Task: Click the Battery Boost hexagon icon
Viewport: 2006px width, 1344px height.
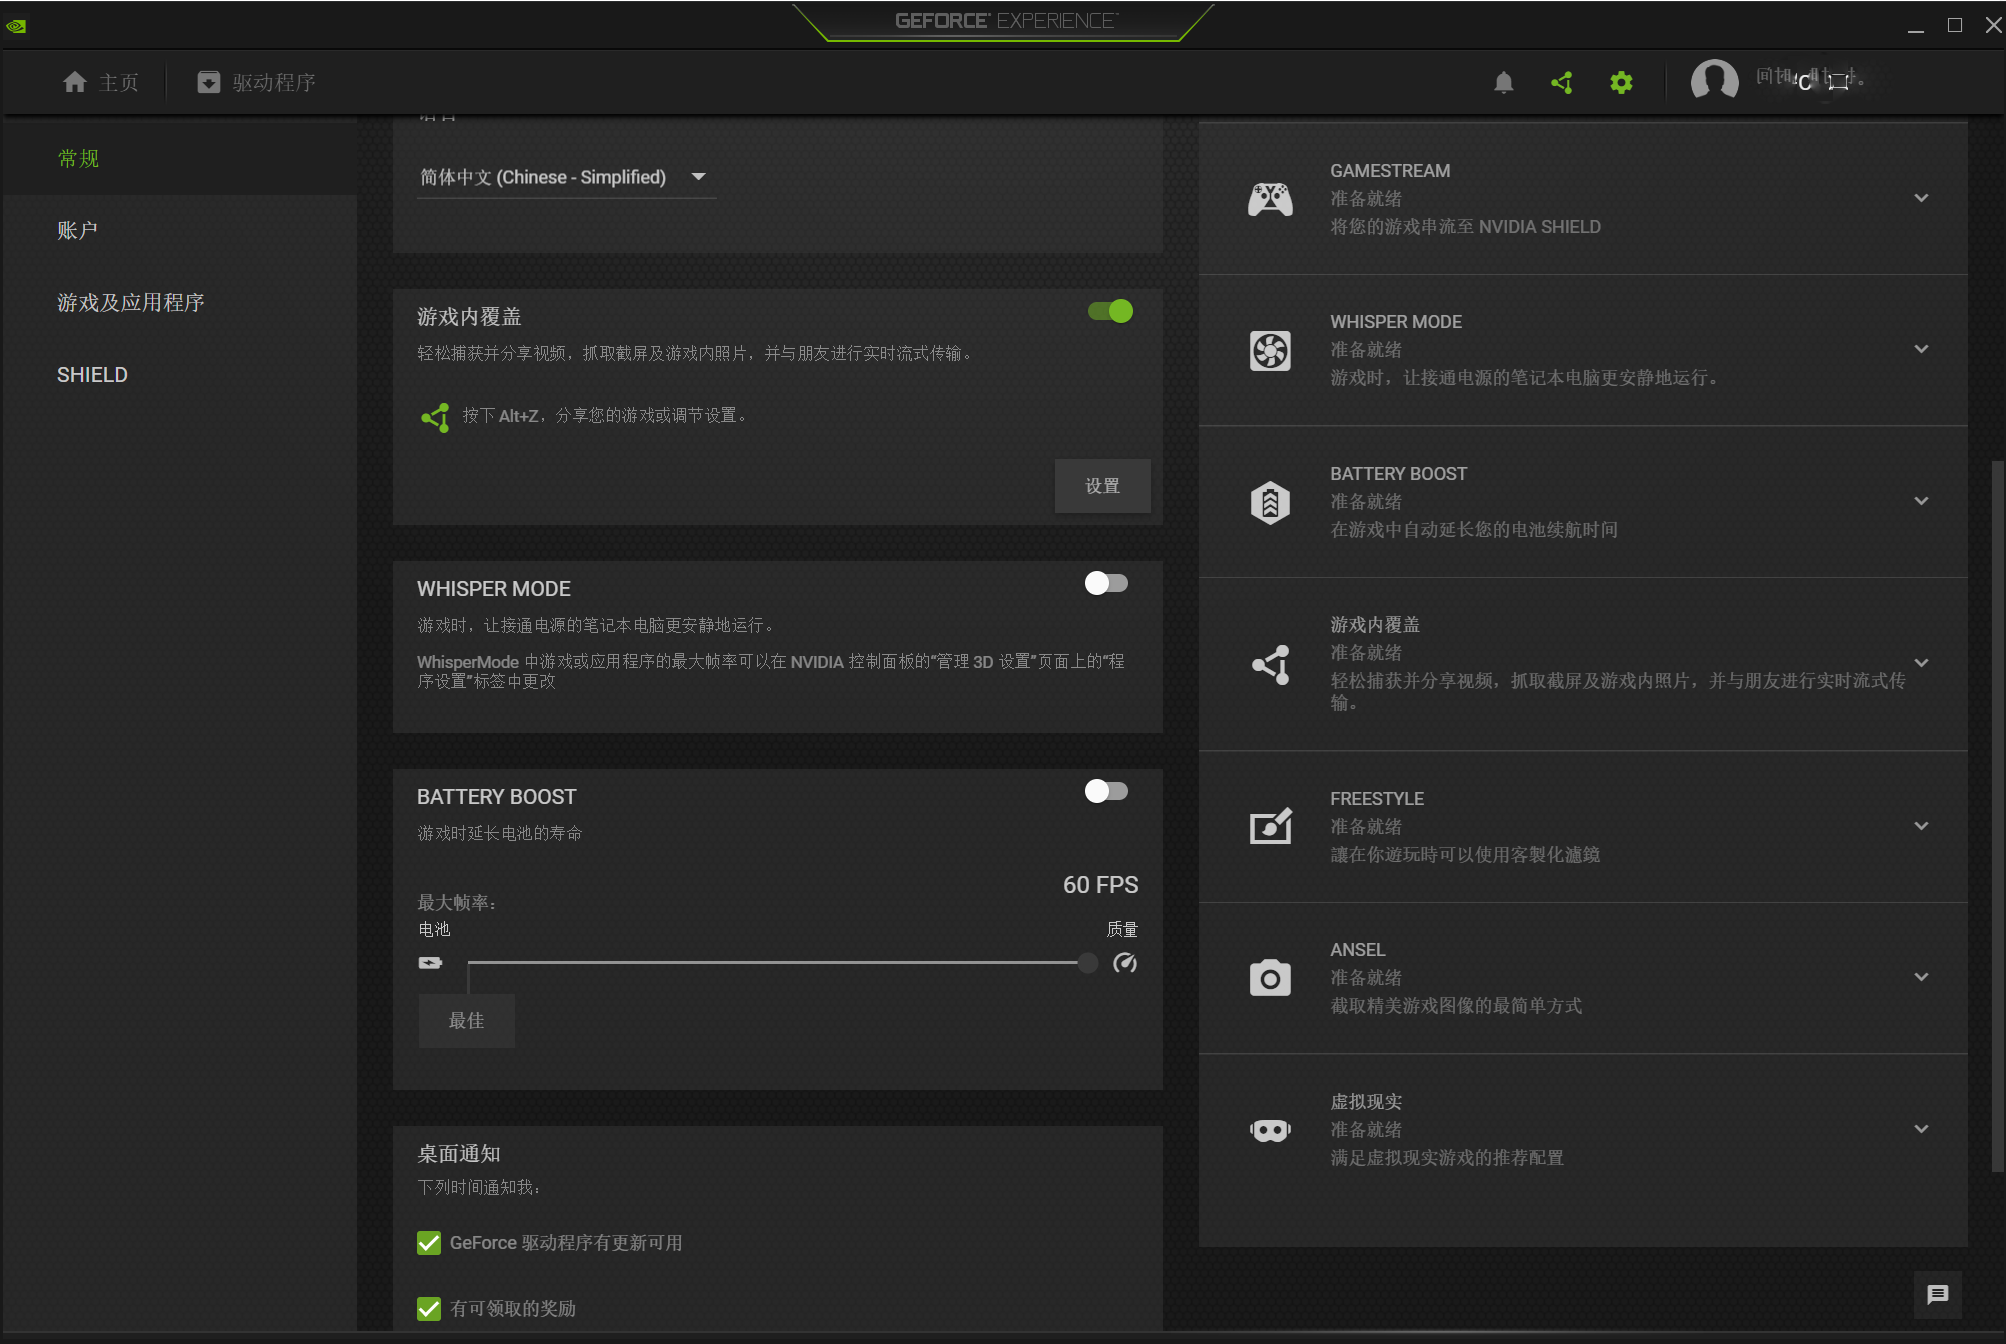Action: tap(1270, 502)
